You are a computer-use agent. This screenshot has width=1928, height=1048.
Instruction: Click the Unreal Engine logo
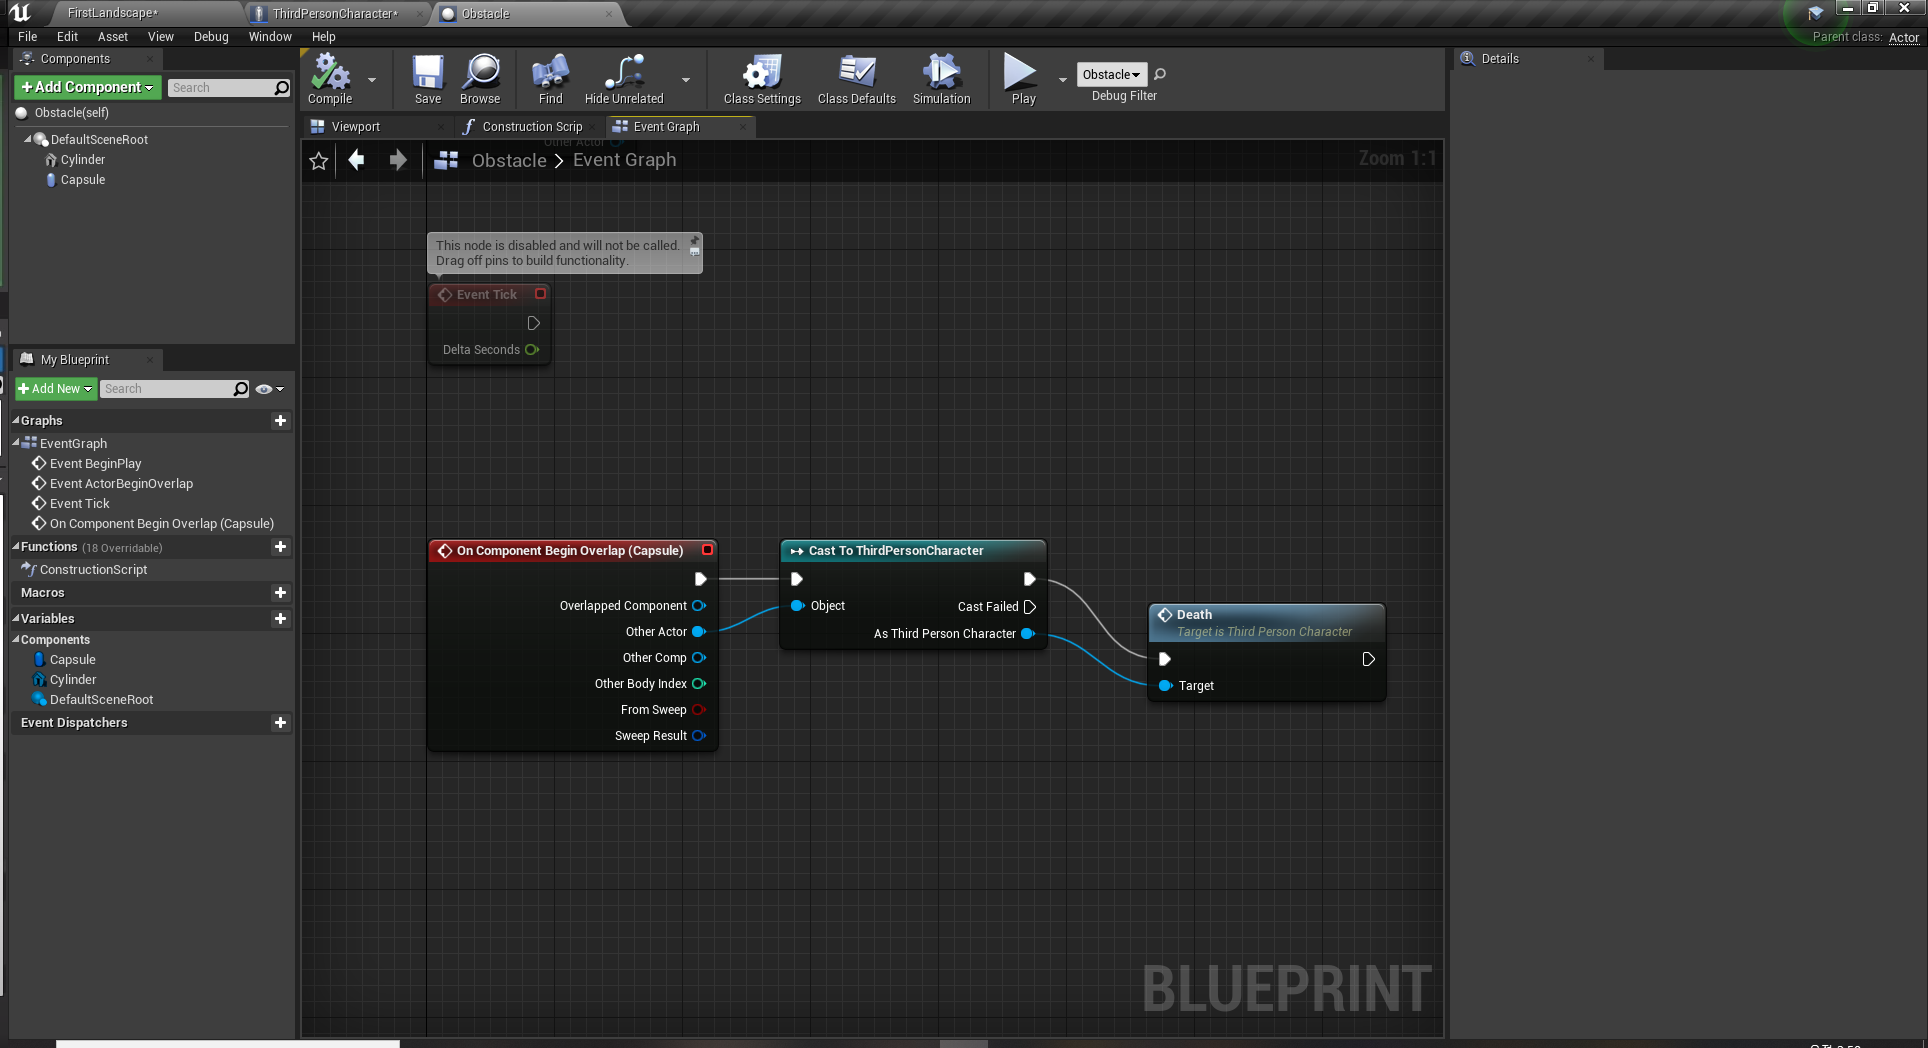coord(19,12)
